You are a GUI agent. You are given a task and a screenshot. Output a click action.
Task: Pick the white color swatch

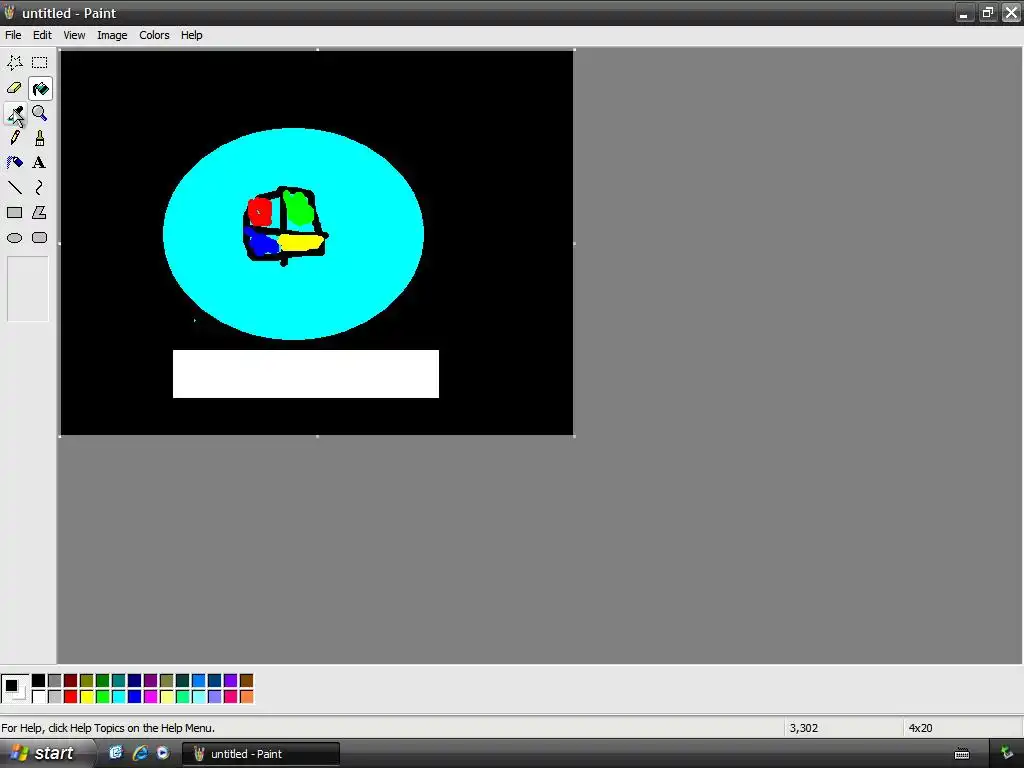pyautogui.click(x=39, y=697)
